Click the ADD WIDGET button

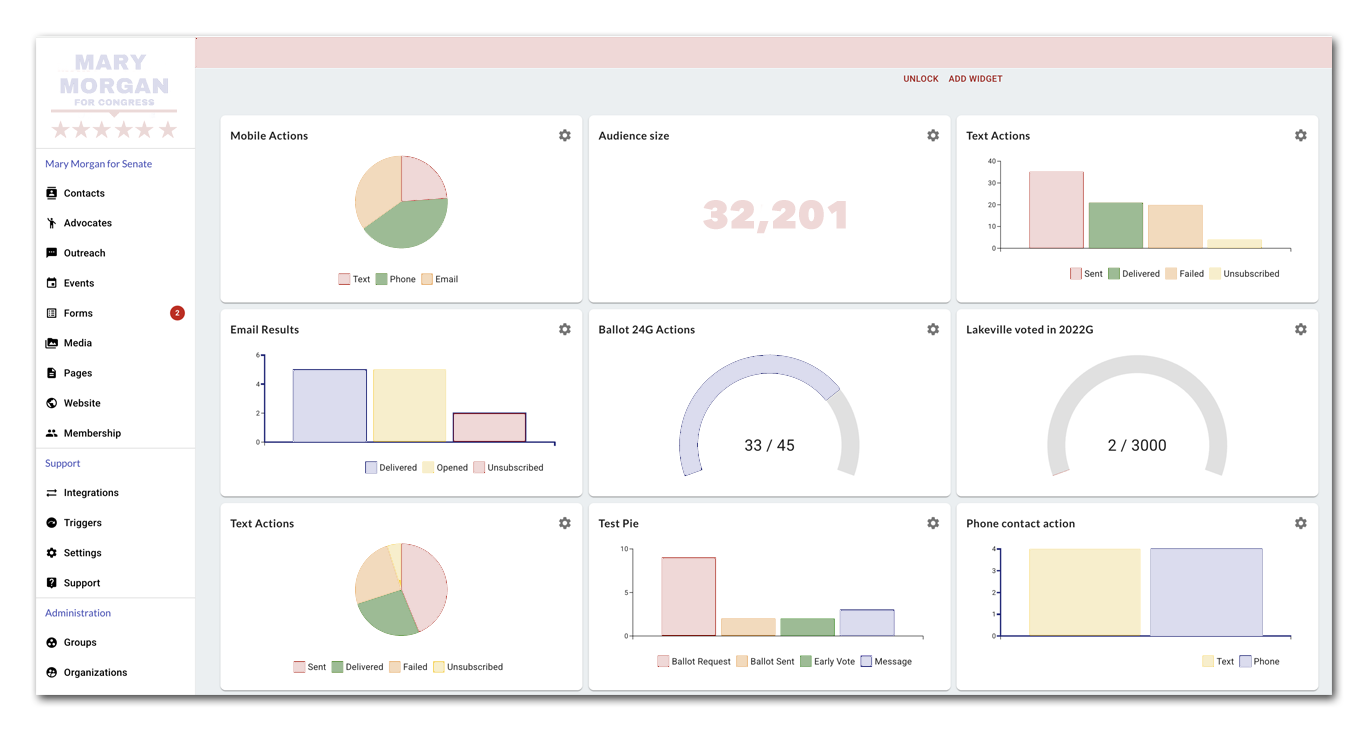click(x=975, y=79)
